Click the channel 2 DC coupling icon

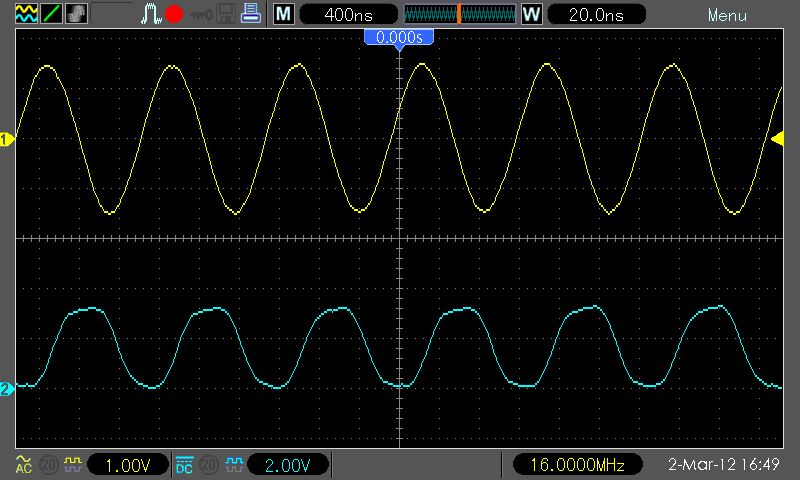click(x=184, y=465)
